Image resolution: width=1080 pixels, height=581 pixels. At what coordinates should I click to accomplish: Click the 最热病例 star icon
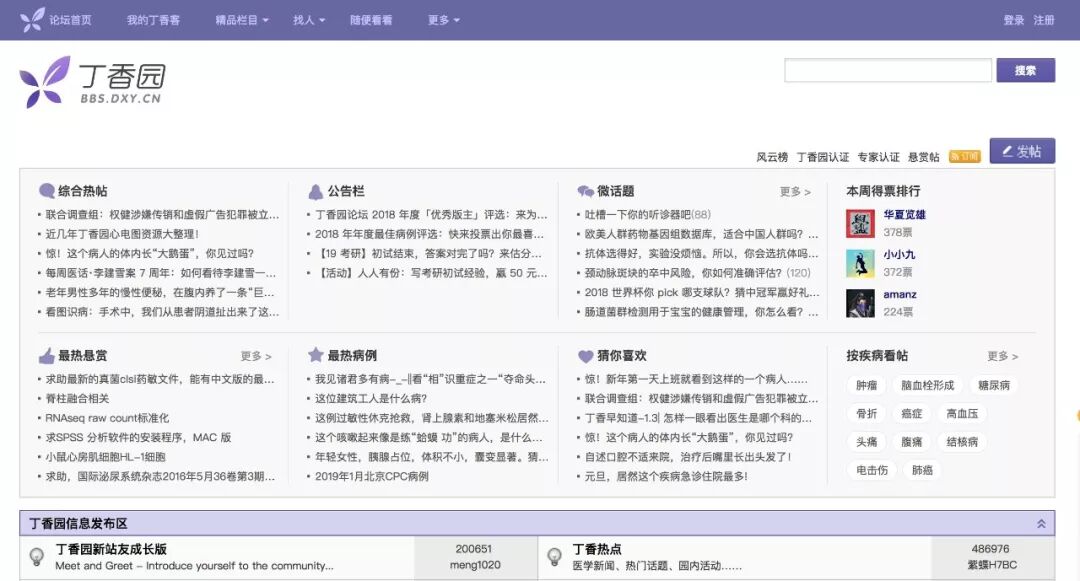(x=315, y=355)
